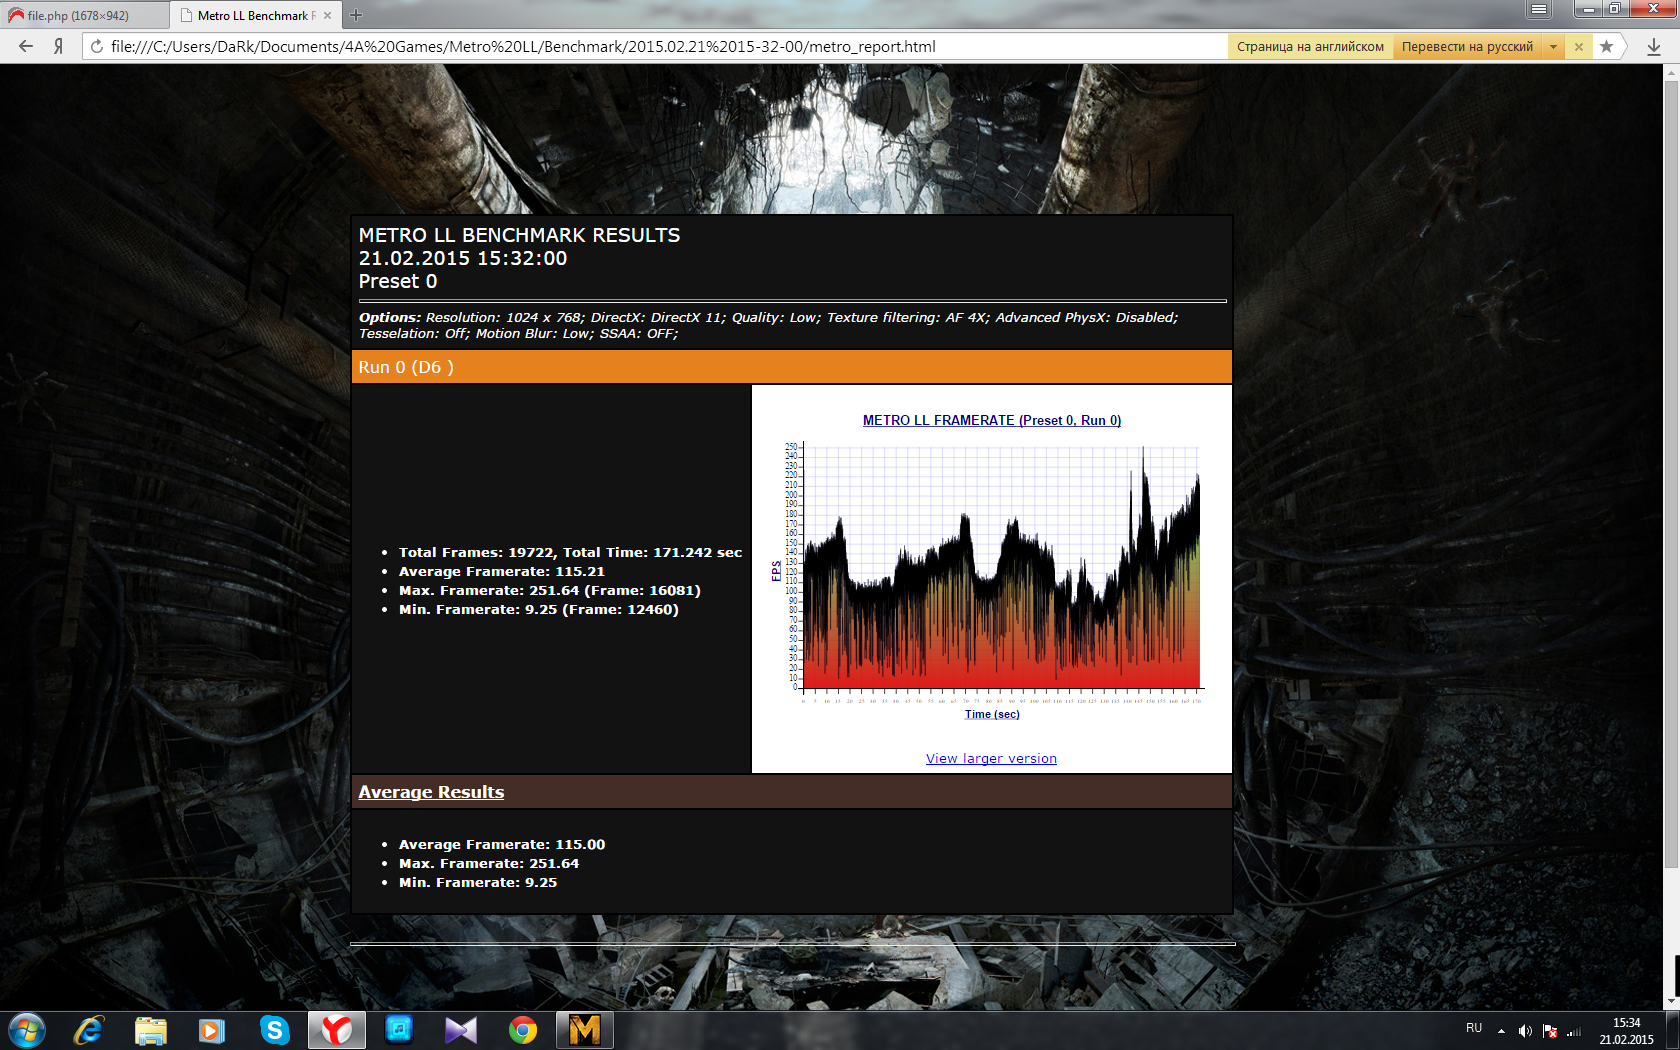Open Windows Explorer from the taskbar
The image size is (1680, 1050).
click(x=151, y=1030)
